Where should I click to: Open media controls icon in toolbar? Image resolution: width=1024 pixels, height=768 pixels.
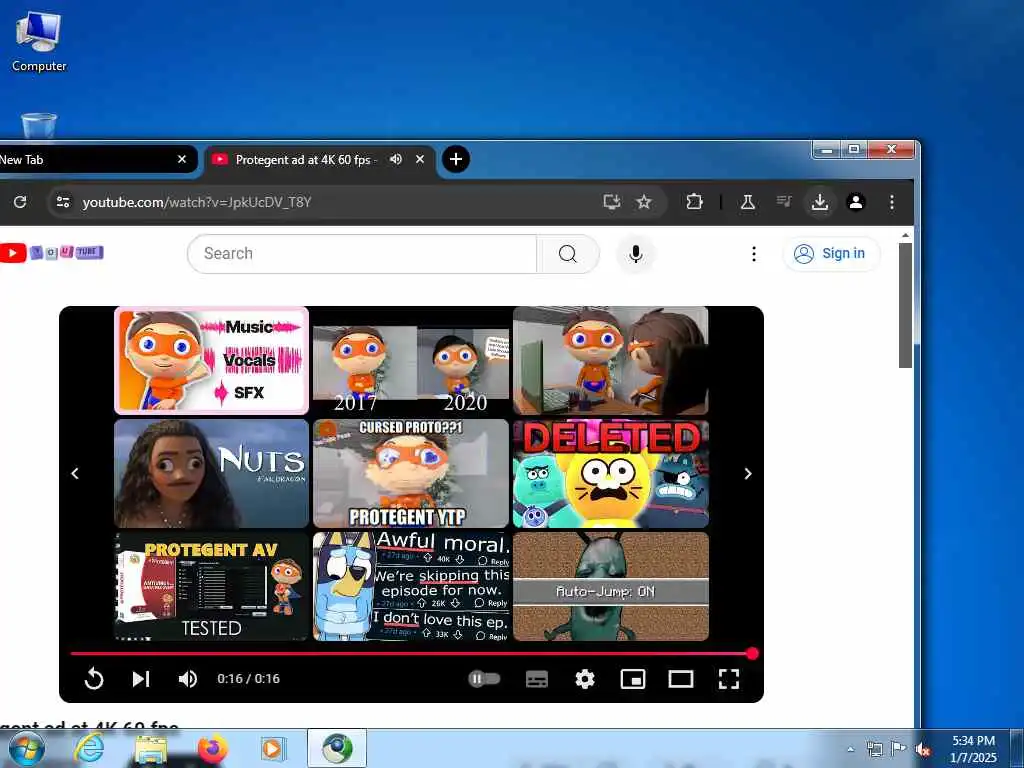pyautogui.click(x=784, y=201)
